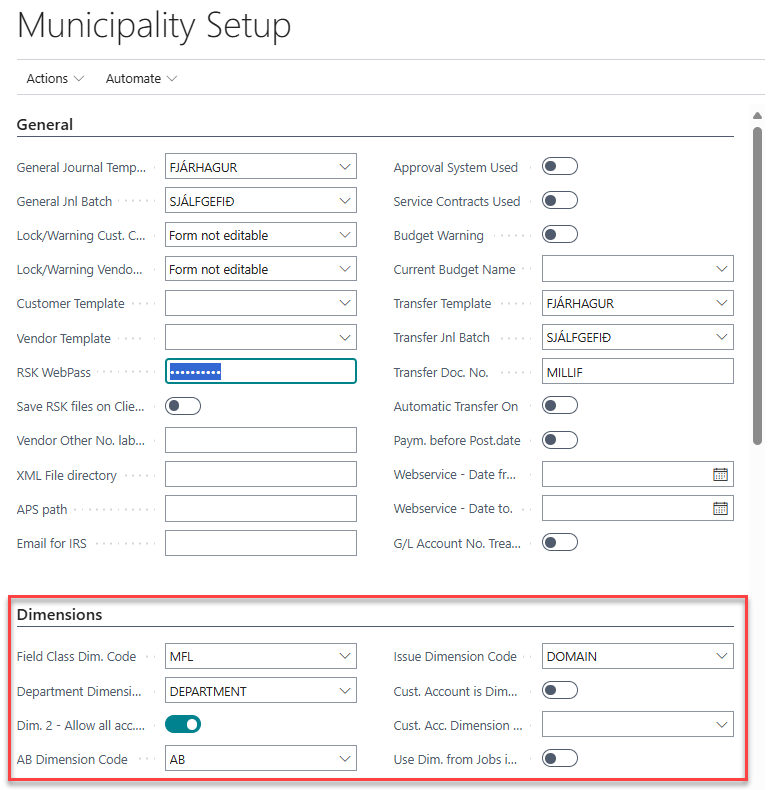Open the Actions menu
The image size is (777, 790).
[55, 78]
